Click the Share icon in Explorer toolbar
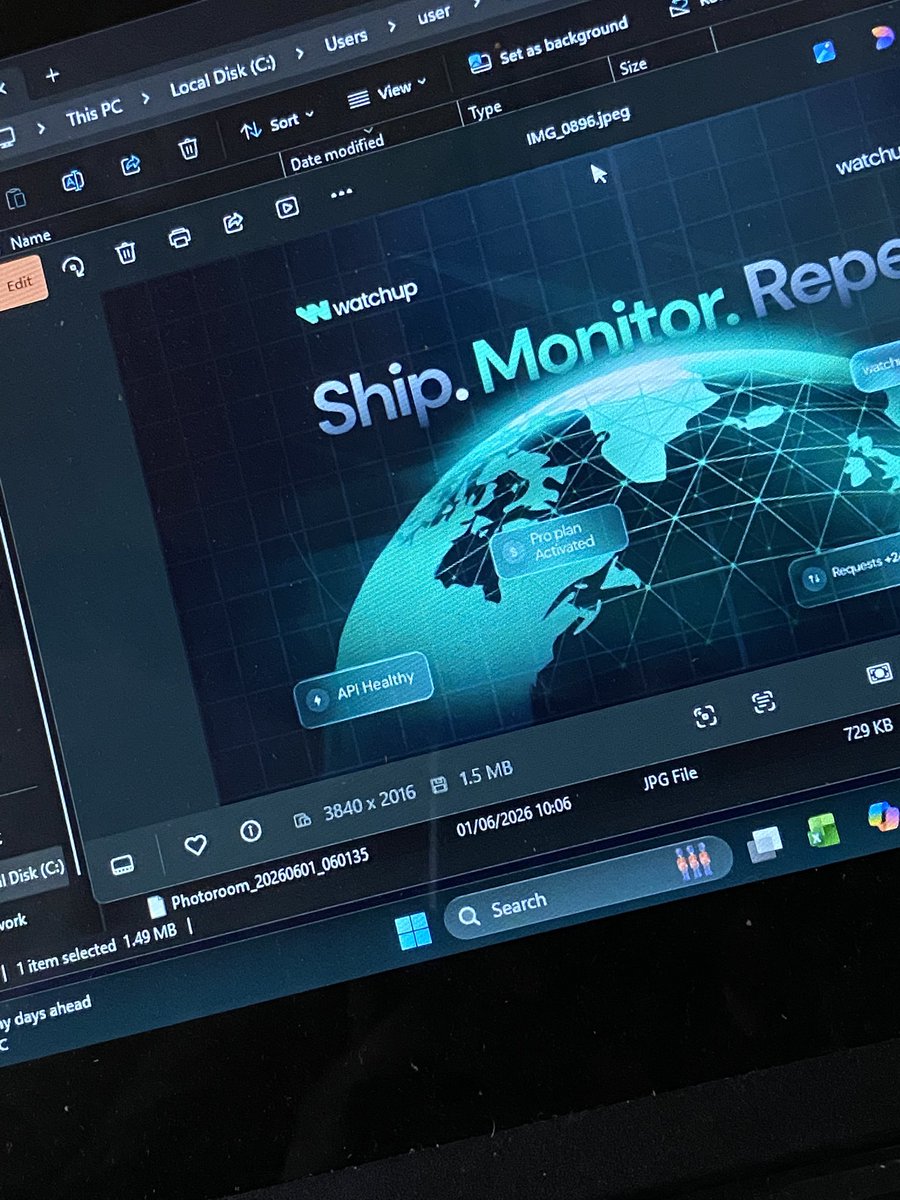The height and width of the screenshot is (1200, 900). point(131,165)
